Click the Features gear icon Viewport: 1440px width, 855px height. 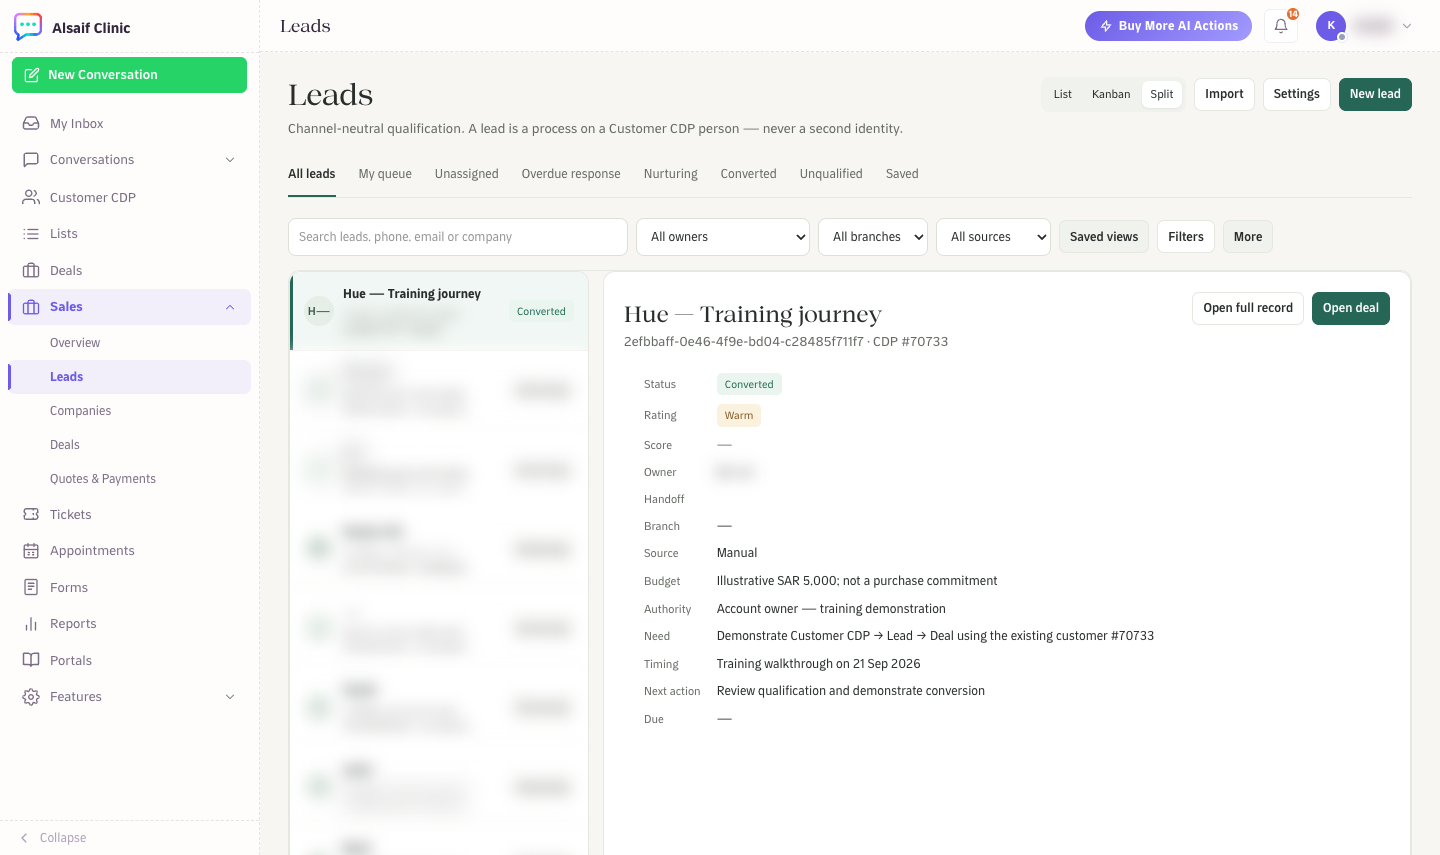click(31, 697)
